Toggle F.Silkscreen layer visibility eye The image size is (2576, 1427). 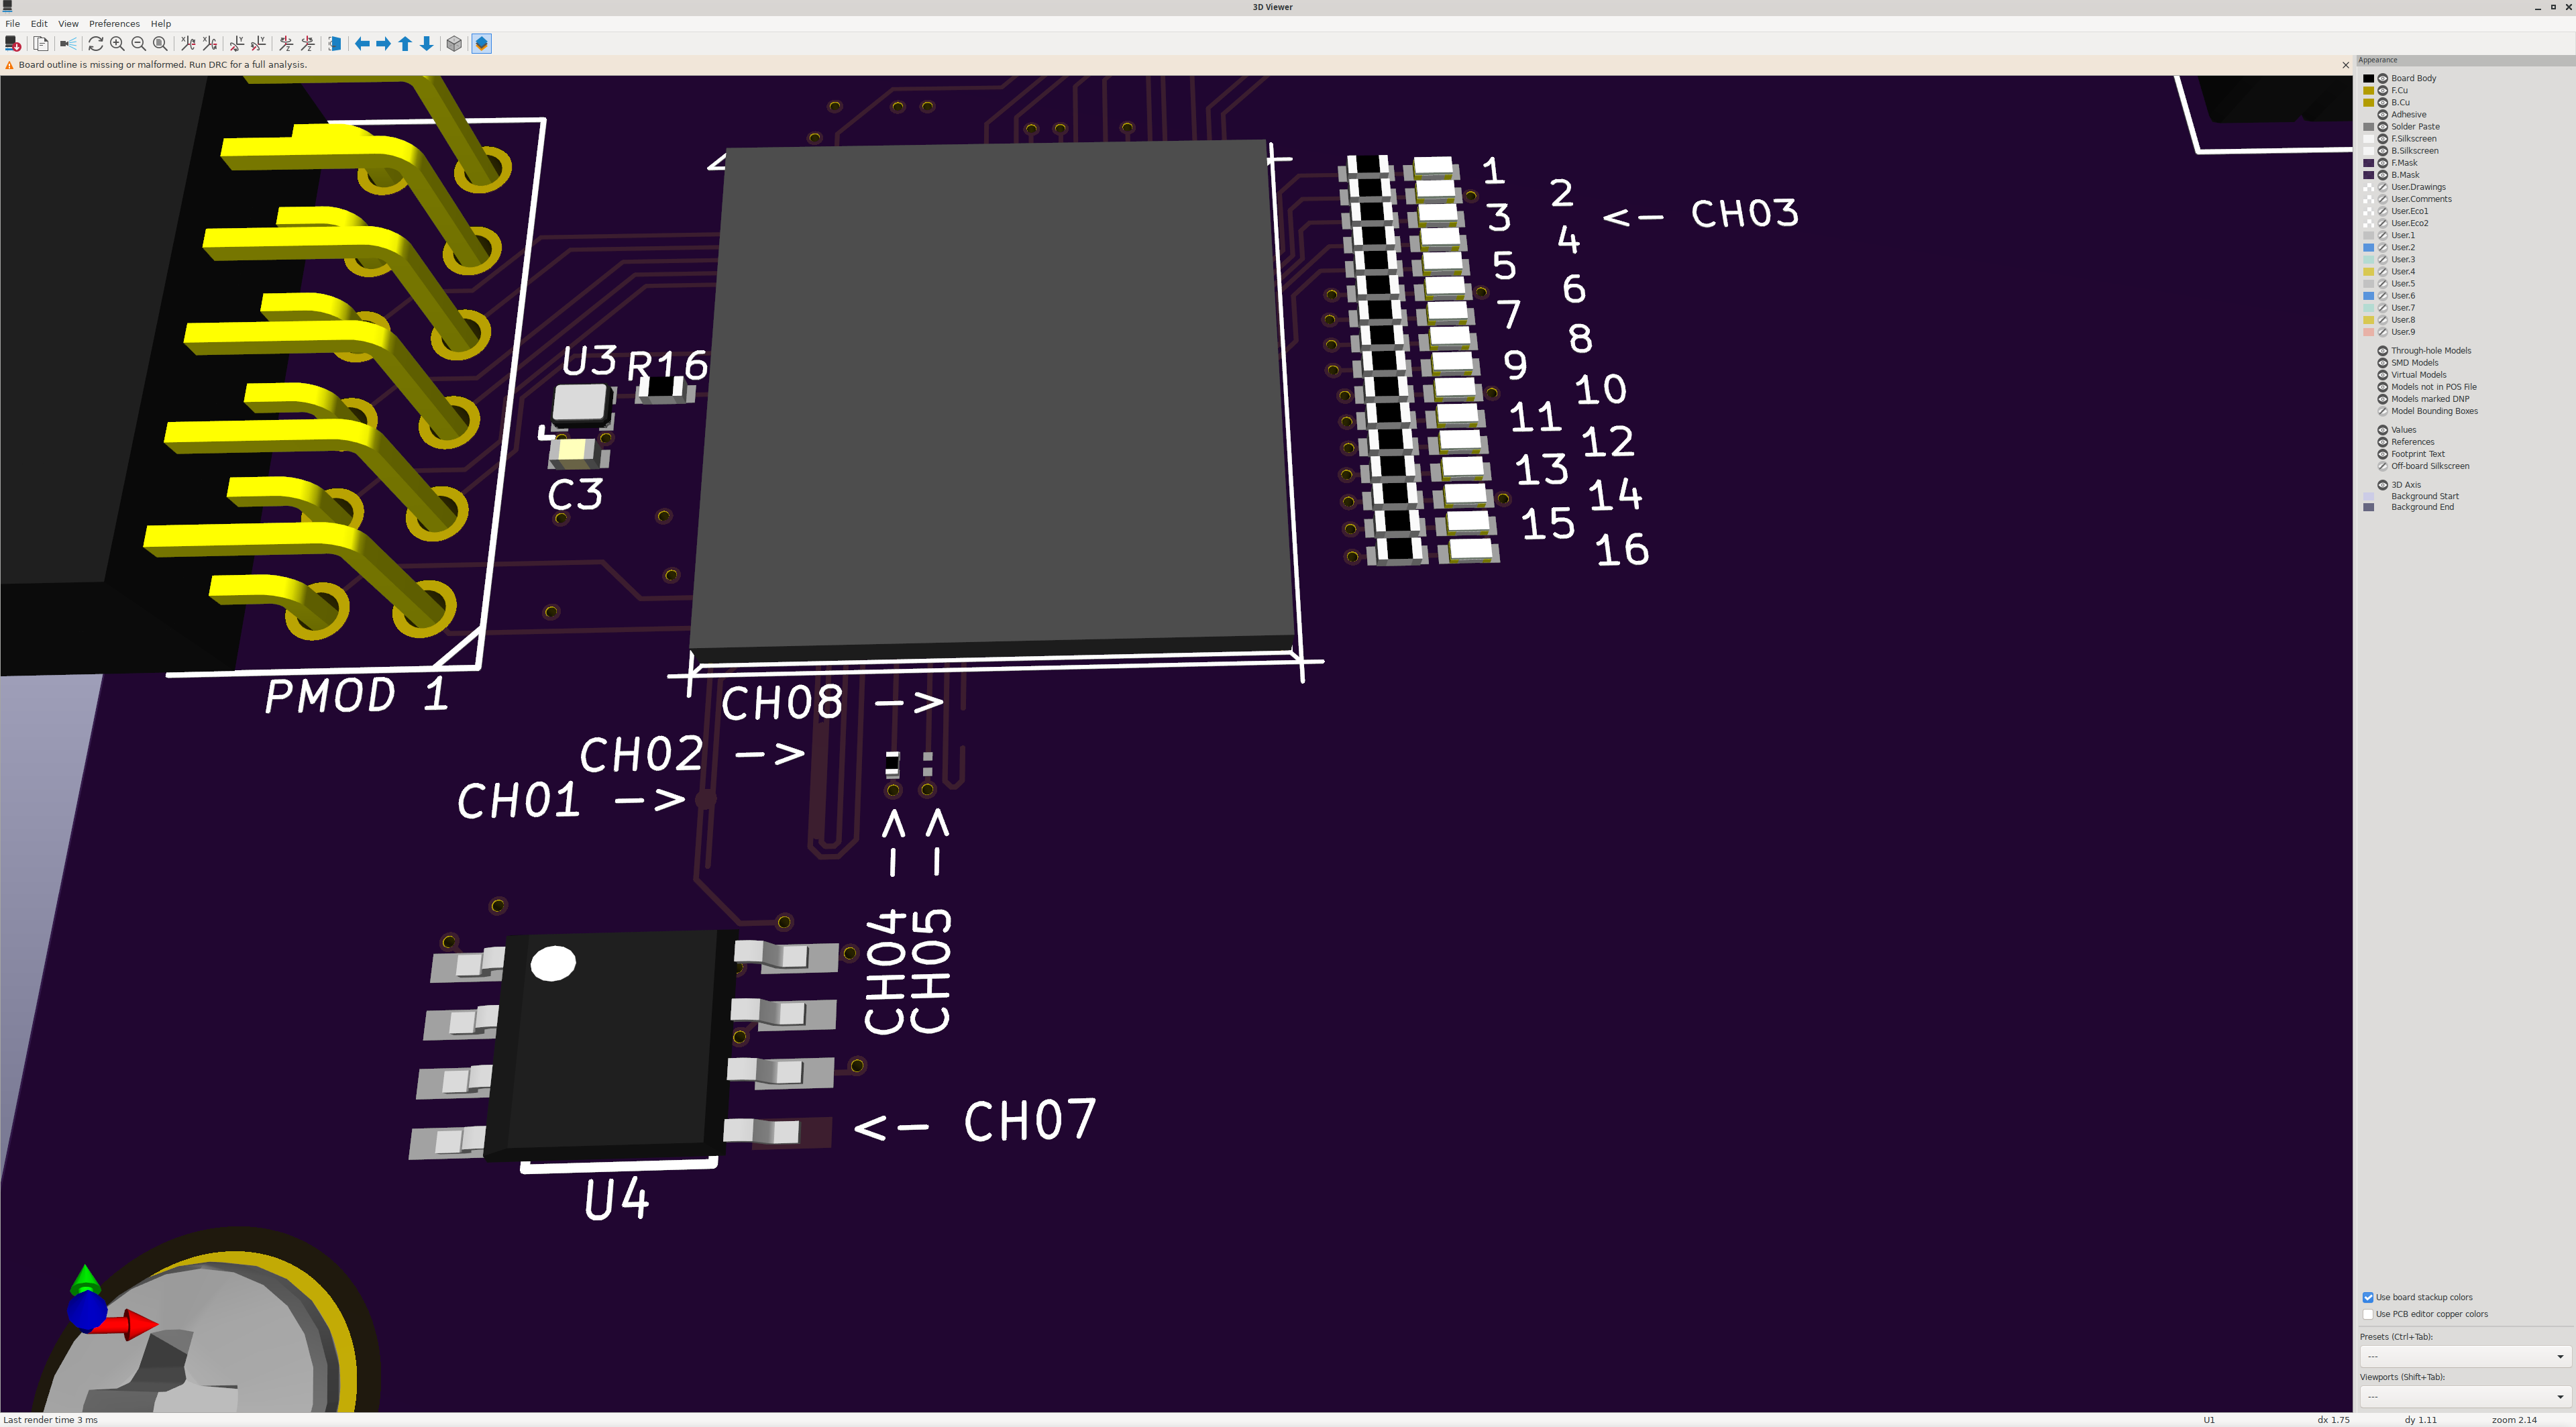point(2383,139)
